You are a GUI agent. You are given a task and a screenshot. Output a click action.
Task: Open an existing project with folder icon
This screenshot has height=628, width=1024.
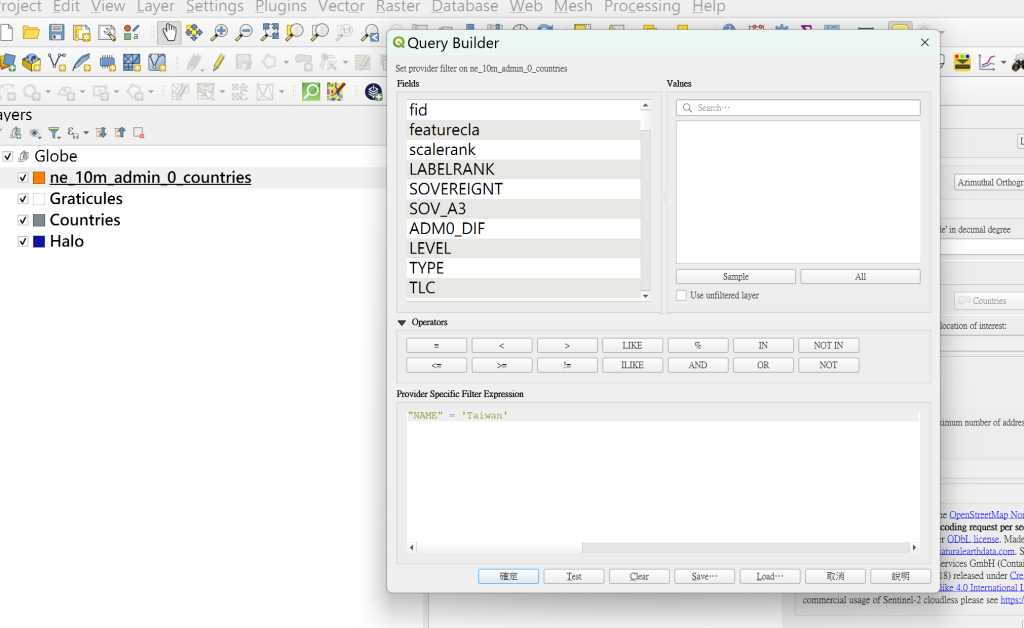pos(31,33)
